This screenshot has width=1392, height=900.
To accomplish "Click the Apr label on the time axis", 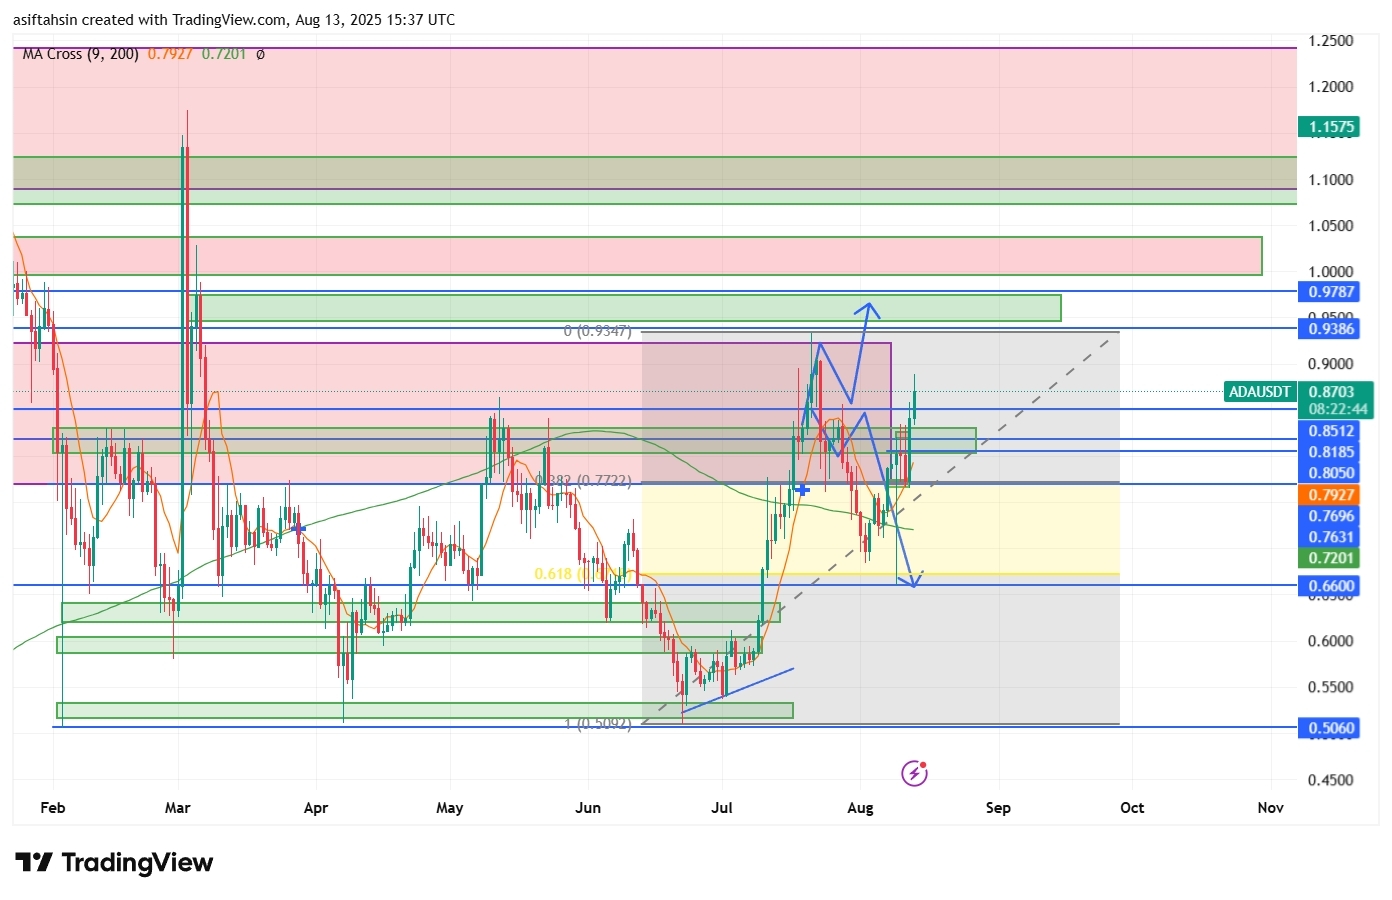I will click(x=316, y=808).
